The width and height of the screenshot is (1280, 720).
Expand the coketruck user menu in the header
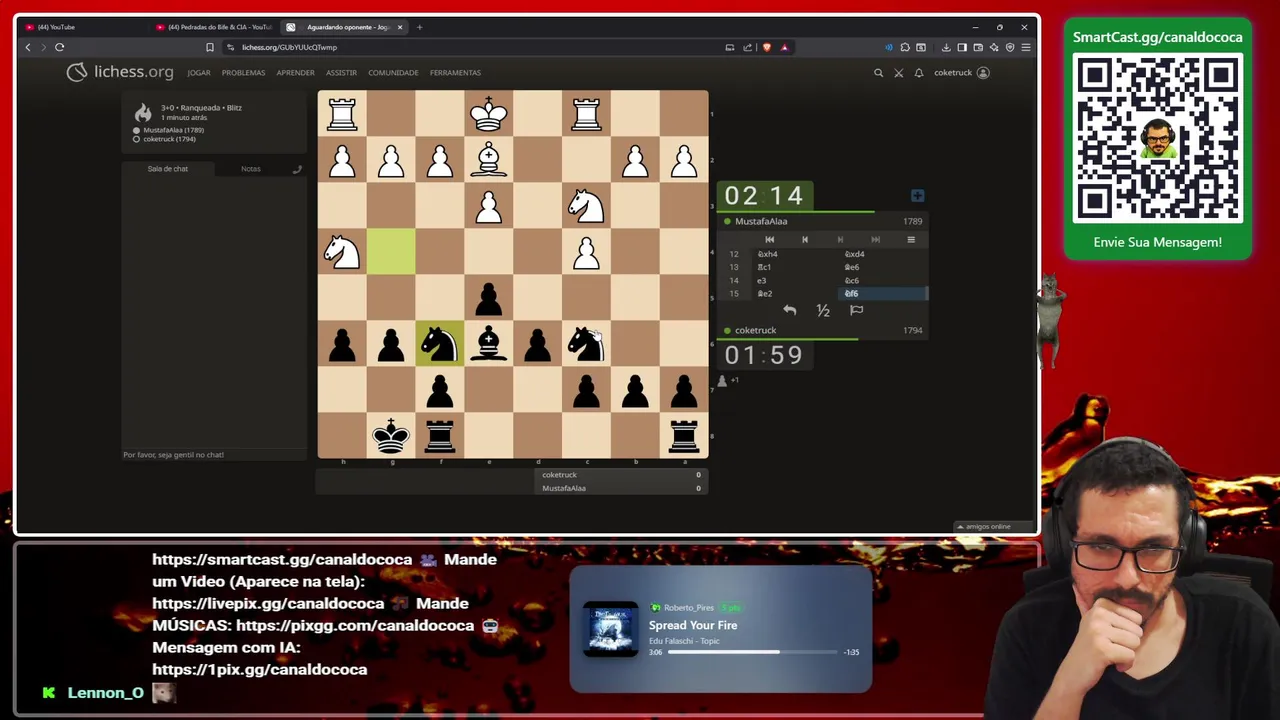[961, 73]
